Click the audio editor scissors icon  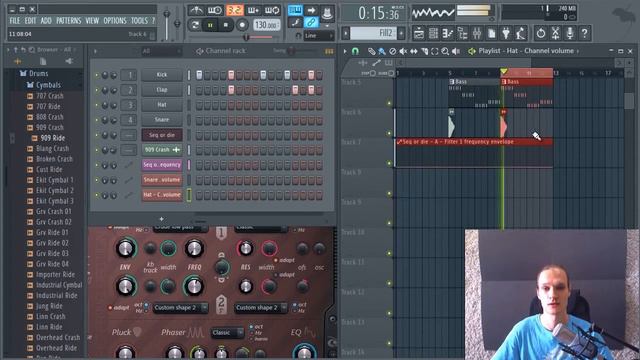[x=555, y=33]
